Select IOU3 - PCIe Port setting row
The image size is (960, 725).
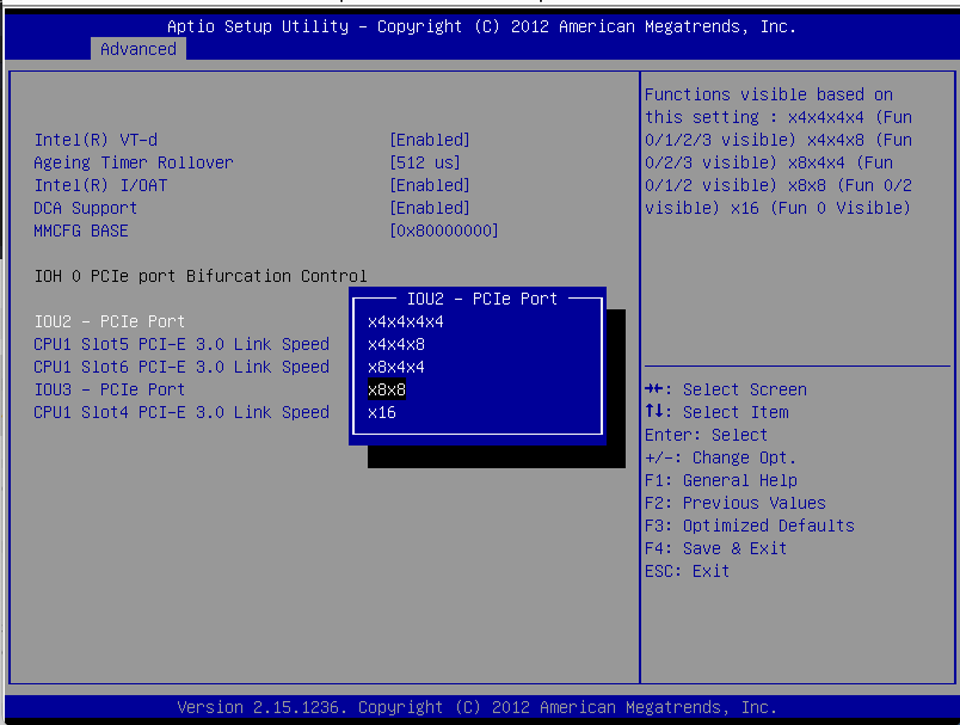point(109,389)
